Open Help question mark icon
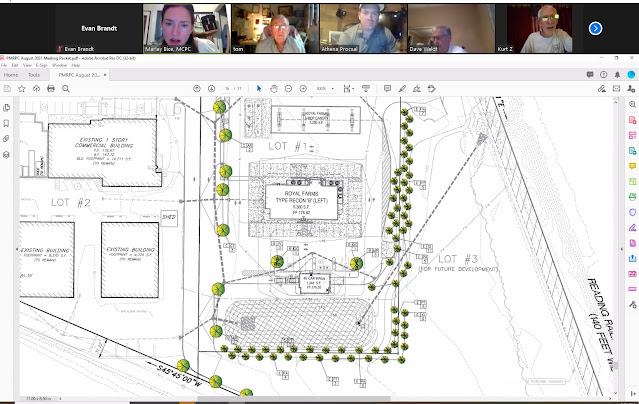This screenshot has height=404, width=639. (x=604, y=75)
